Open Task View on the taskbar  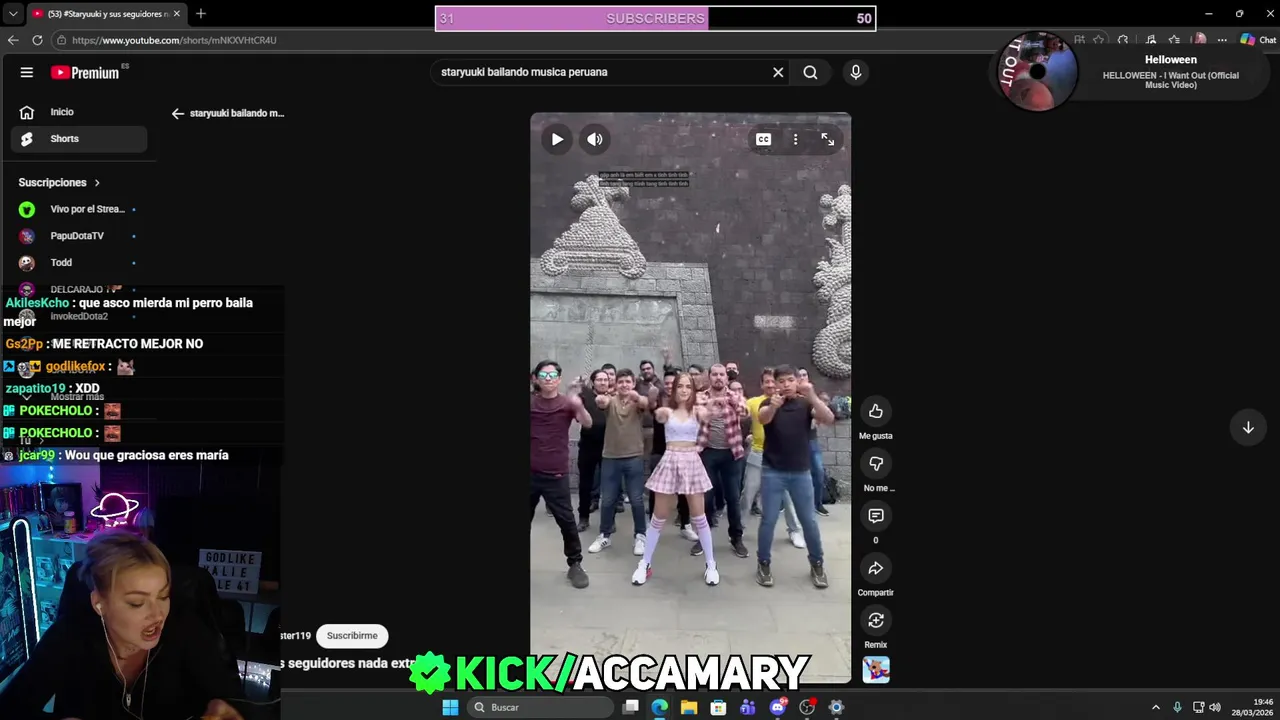[631, 707]
